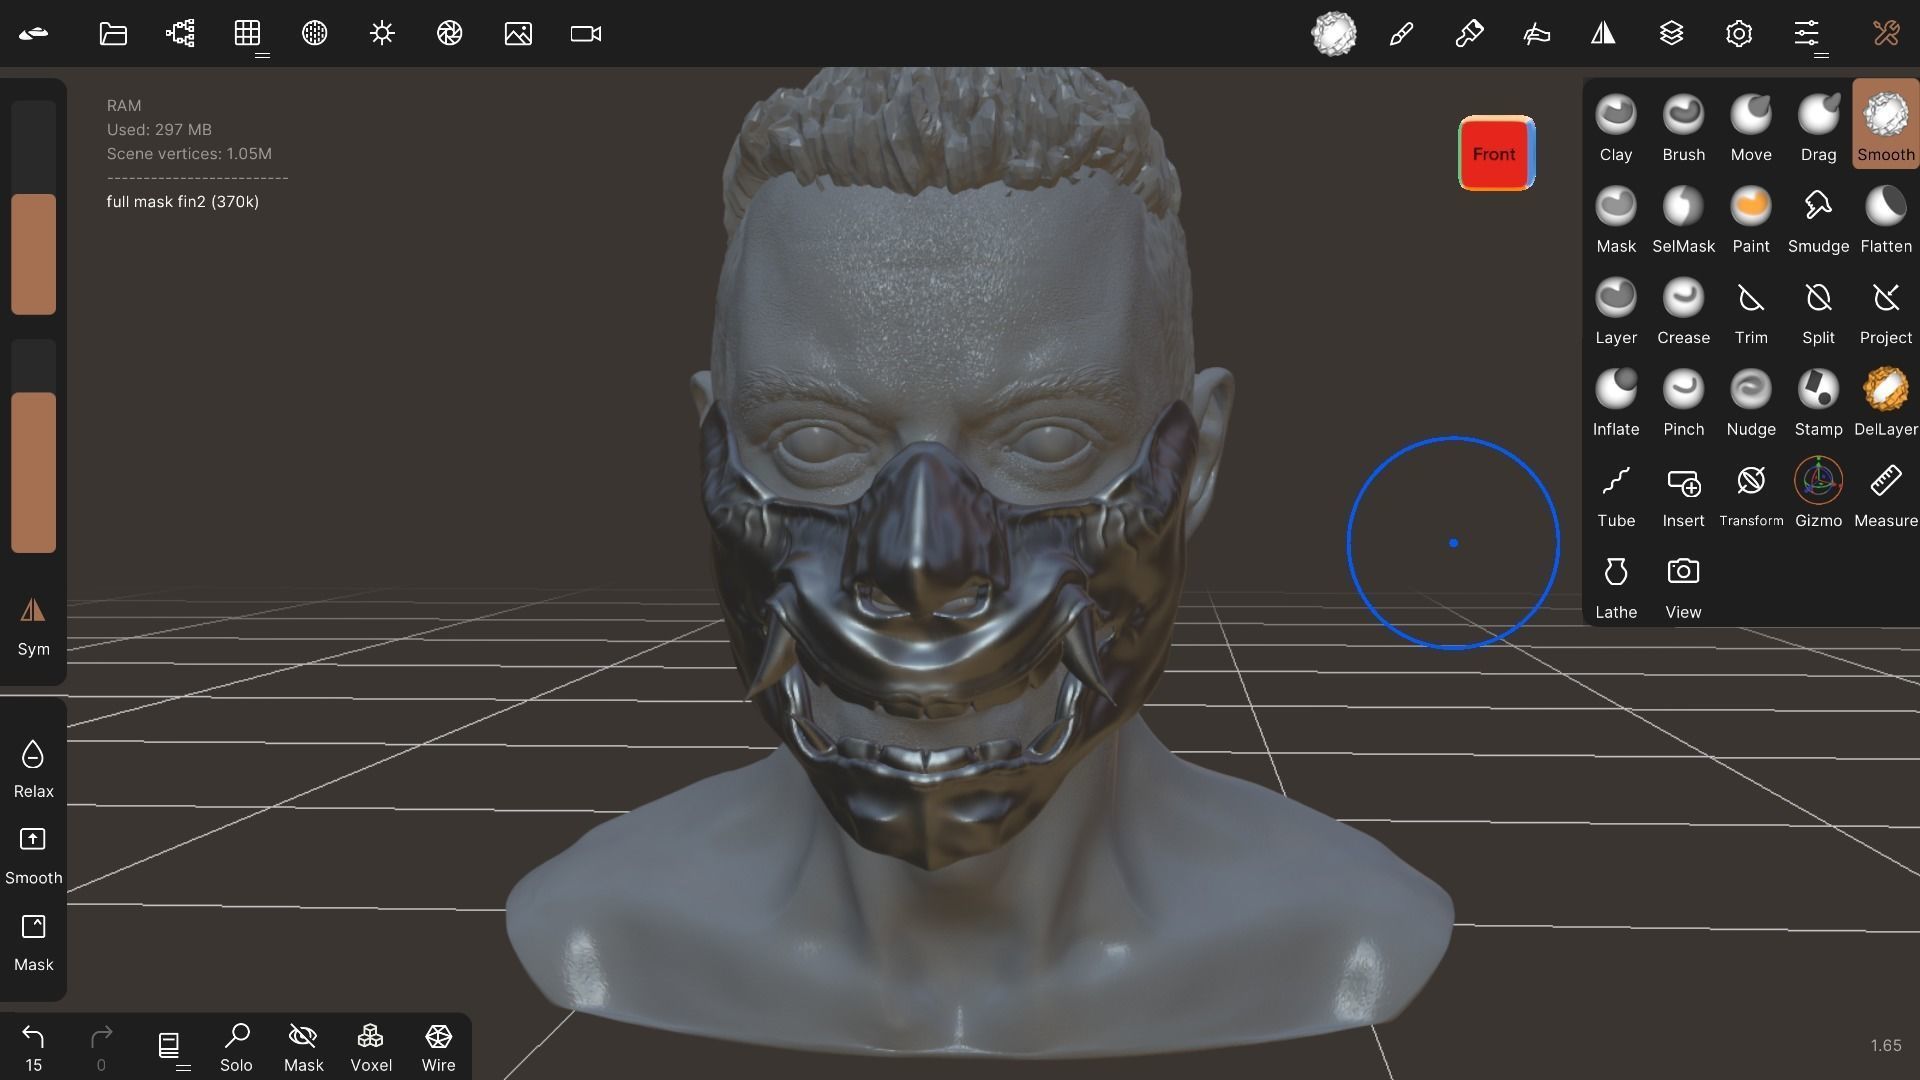Click the Nomad app logo icon
The width and height of the screenshot is (1920, 1080).
33,33
